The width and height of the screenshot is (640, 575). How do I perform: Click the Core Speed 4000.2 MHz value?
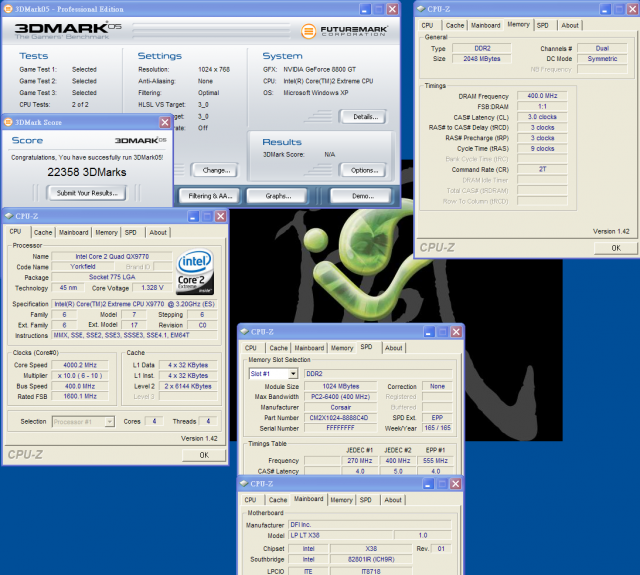pos(80,365)
